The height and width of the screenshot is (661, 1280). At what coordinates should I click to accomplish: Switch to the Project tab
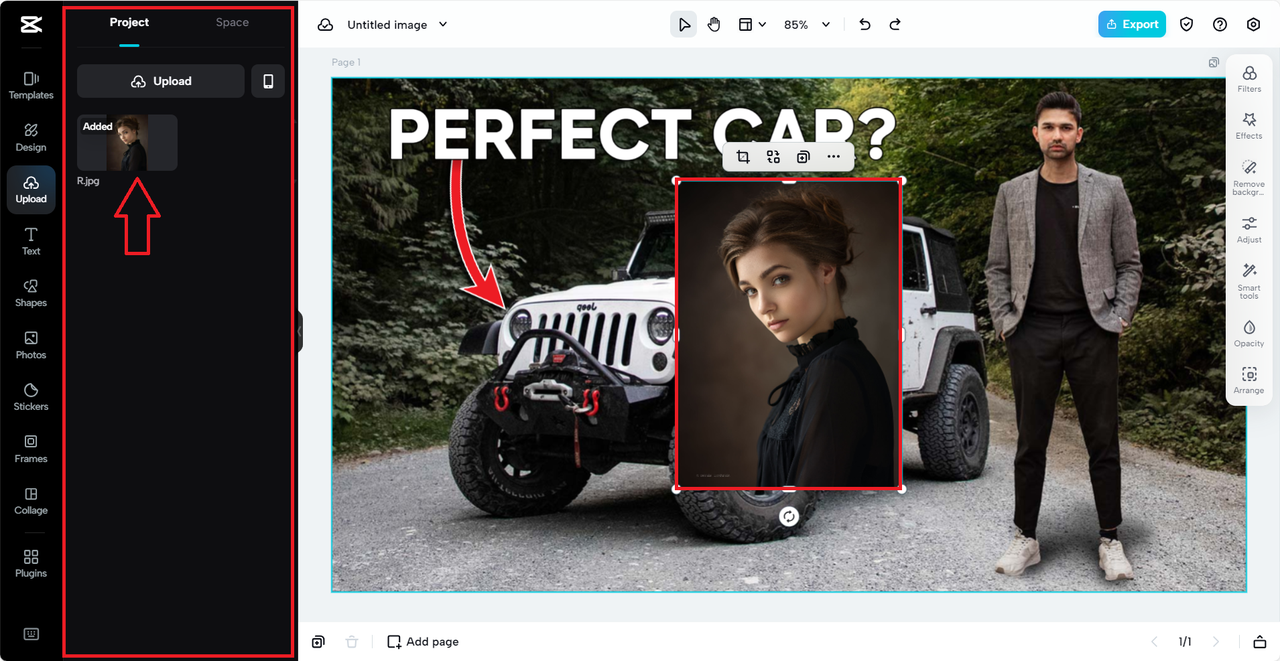tap(129, 22)
